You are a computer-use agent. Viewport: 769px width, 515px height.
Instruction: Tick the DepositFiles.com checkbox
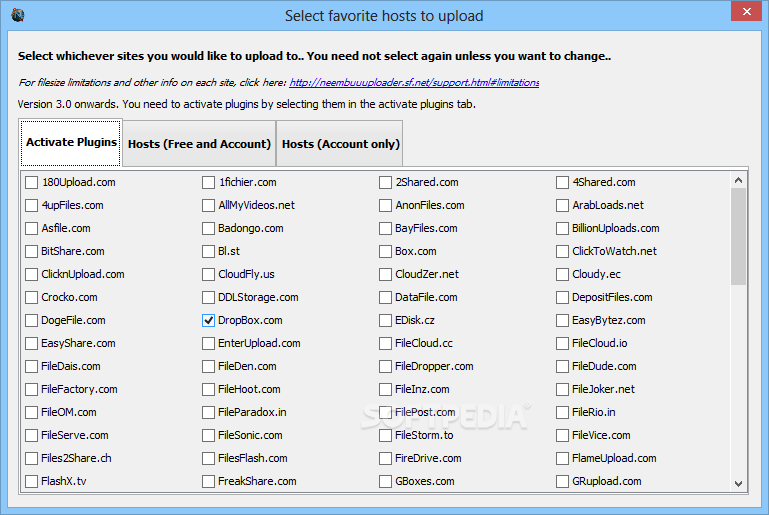(562, 298)
